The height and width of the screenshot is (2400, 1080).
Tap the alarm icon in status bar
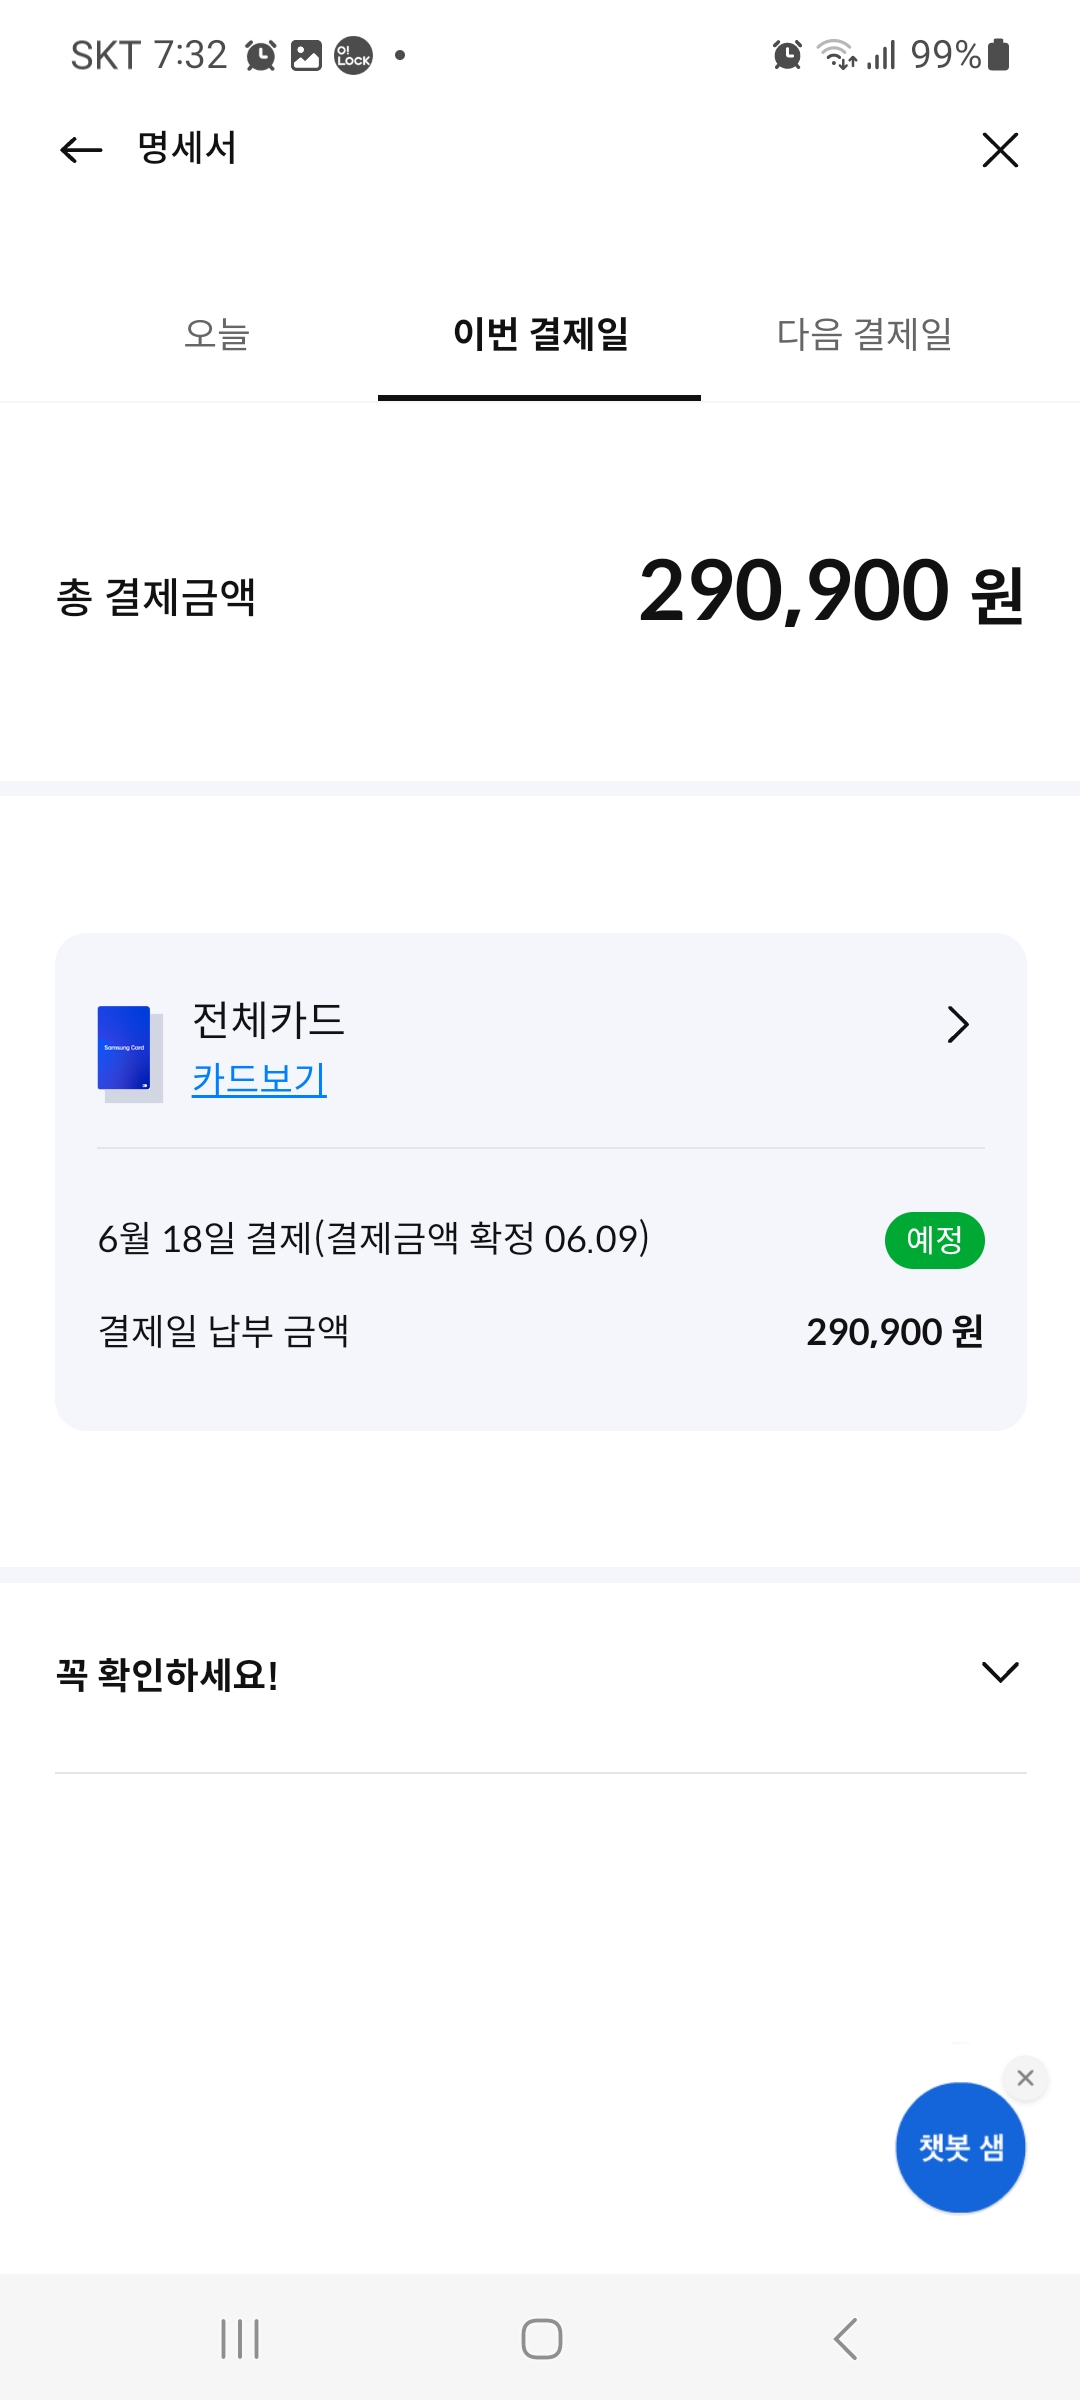[x=261, y=55]
